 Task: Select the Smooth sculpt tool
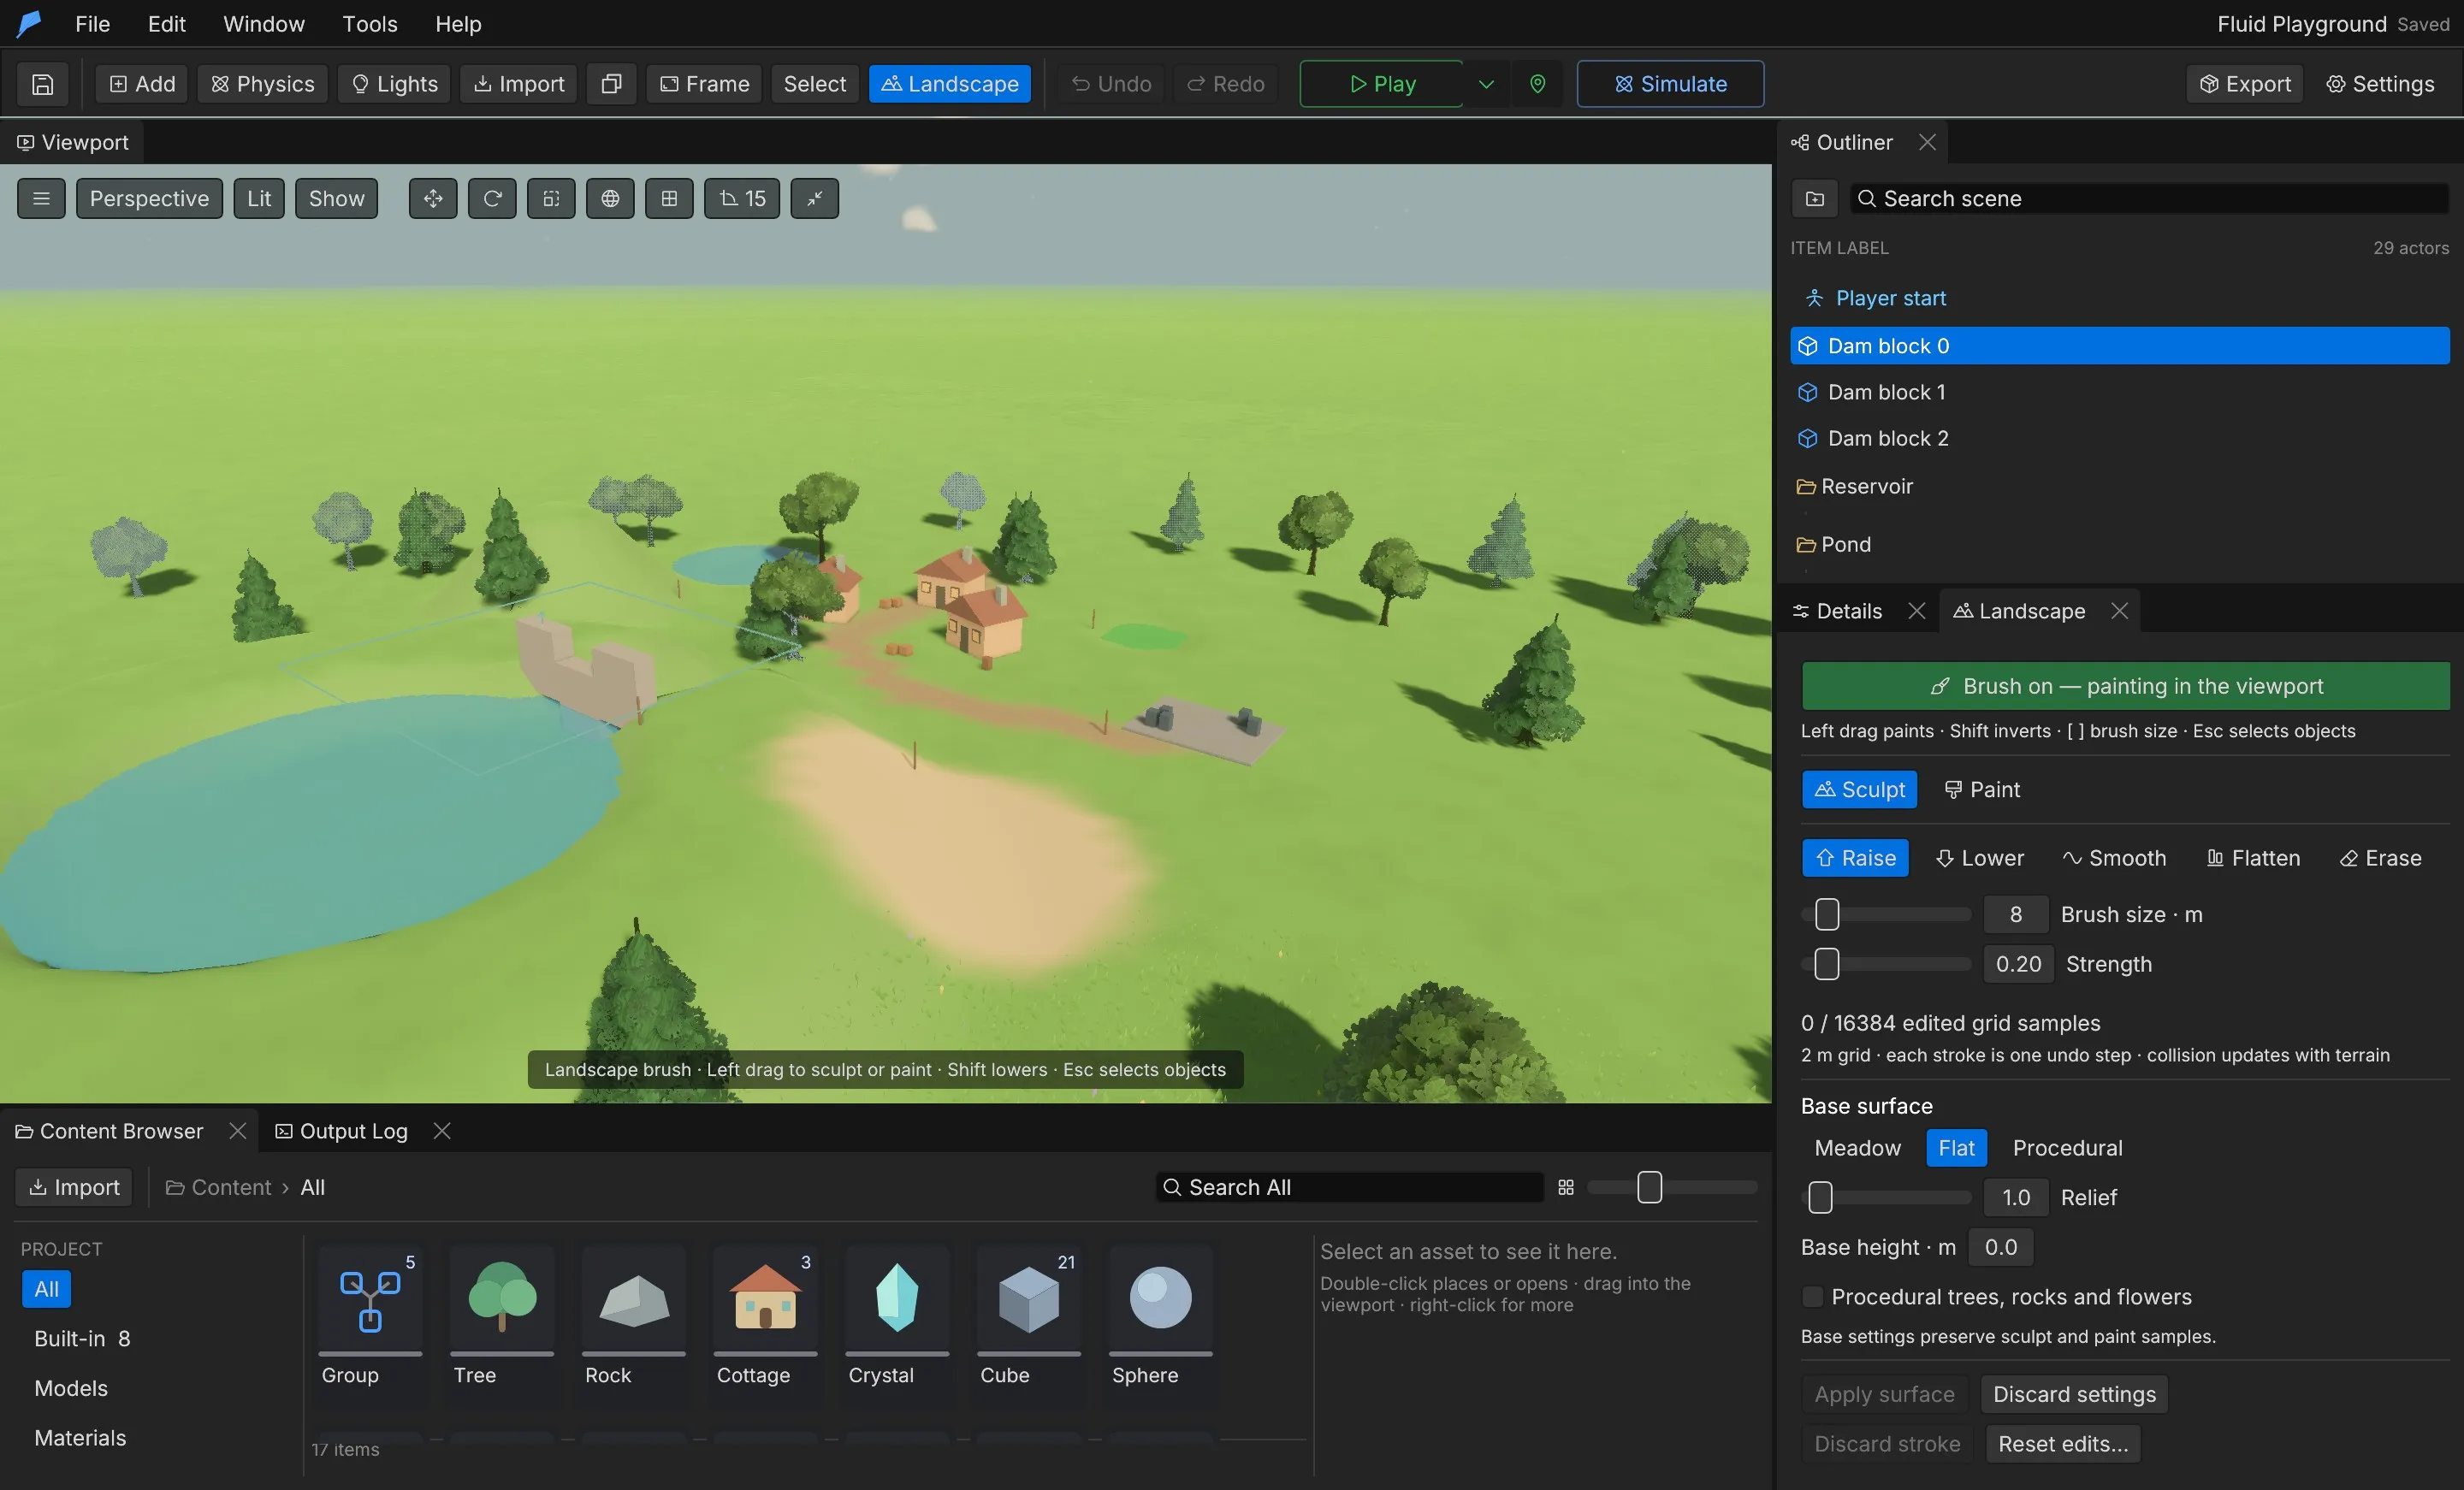[x=2114, y=858]
